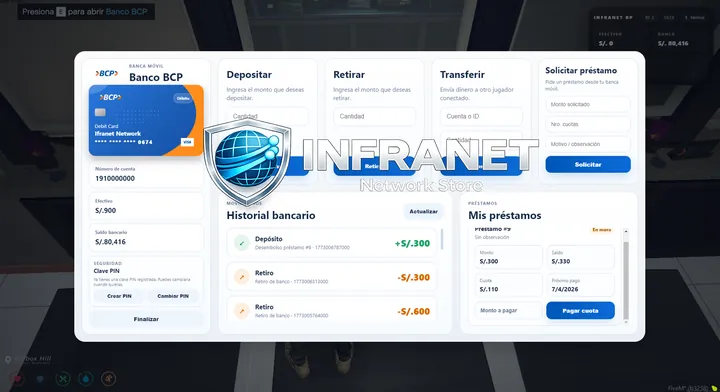Click the chip on the debit card
The width and height of the screenshot is (720, 392).
[x=100, y=112]
